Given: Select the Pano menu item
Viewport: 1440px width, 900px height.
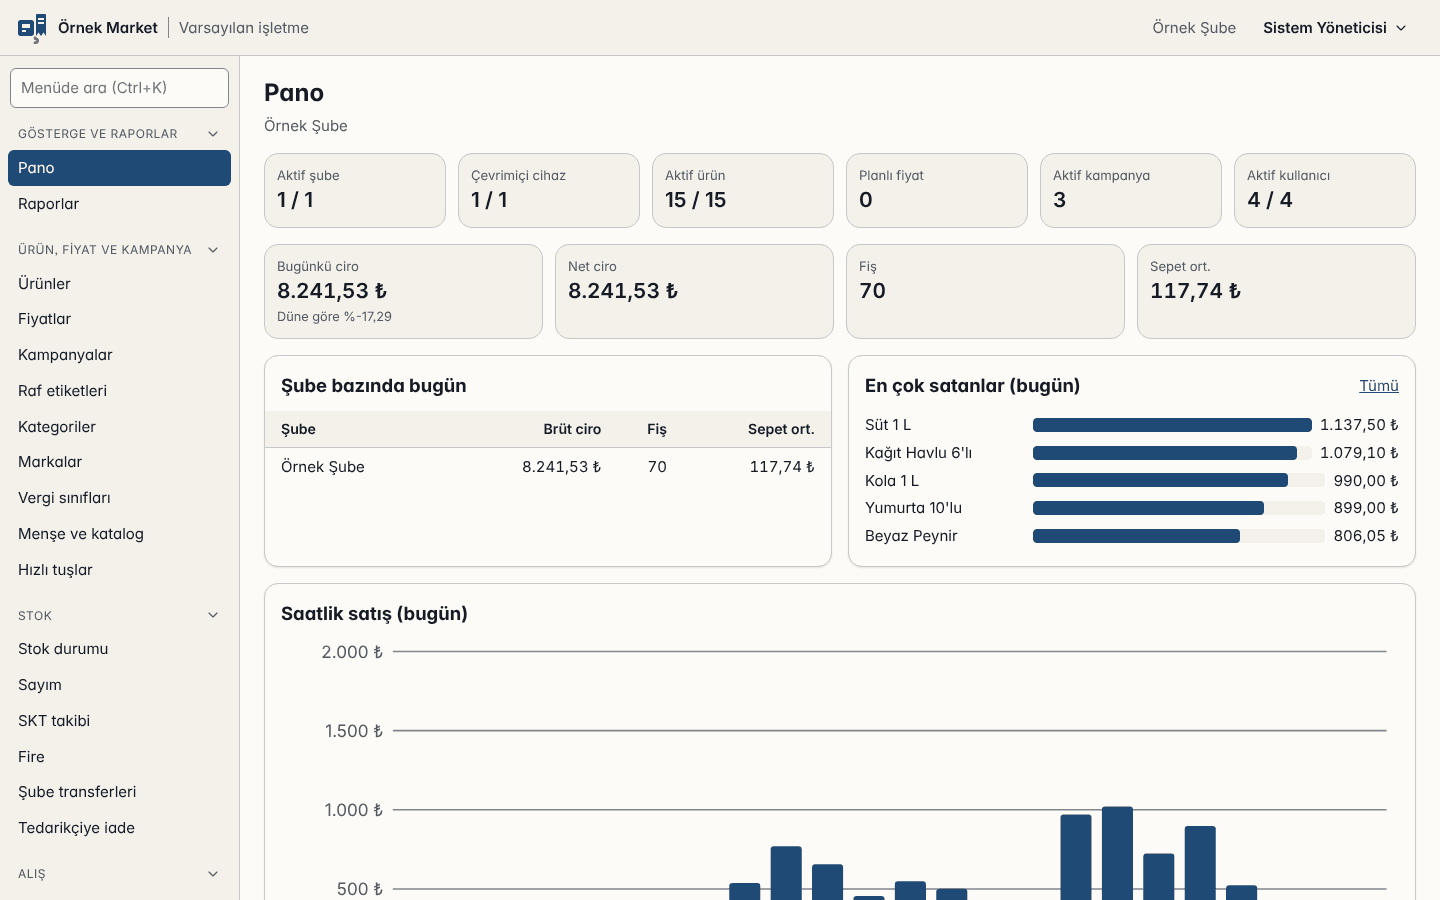Looking at the screenshot, I should [119, 168].
